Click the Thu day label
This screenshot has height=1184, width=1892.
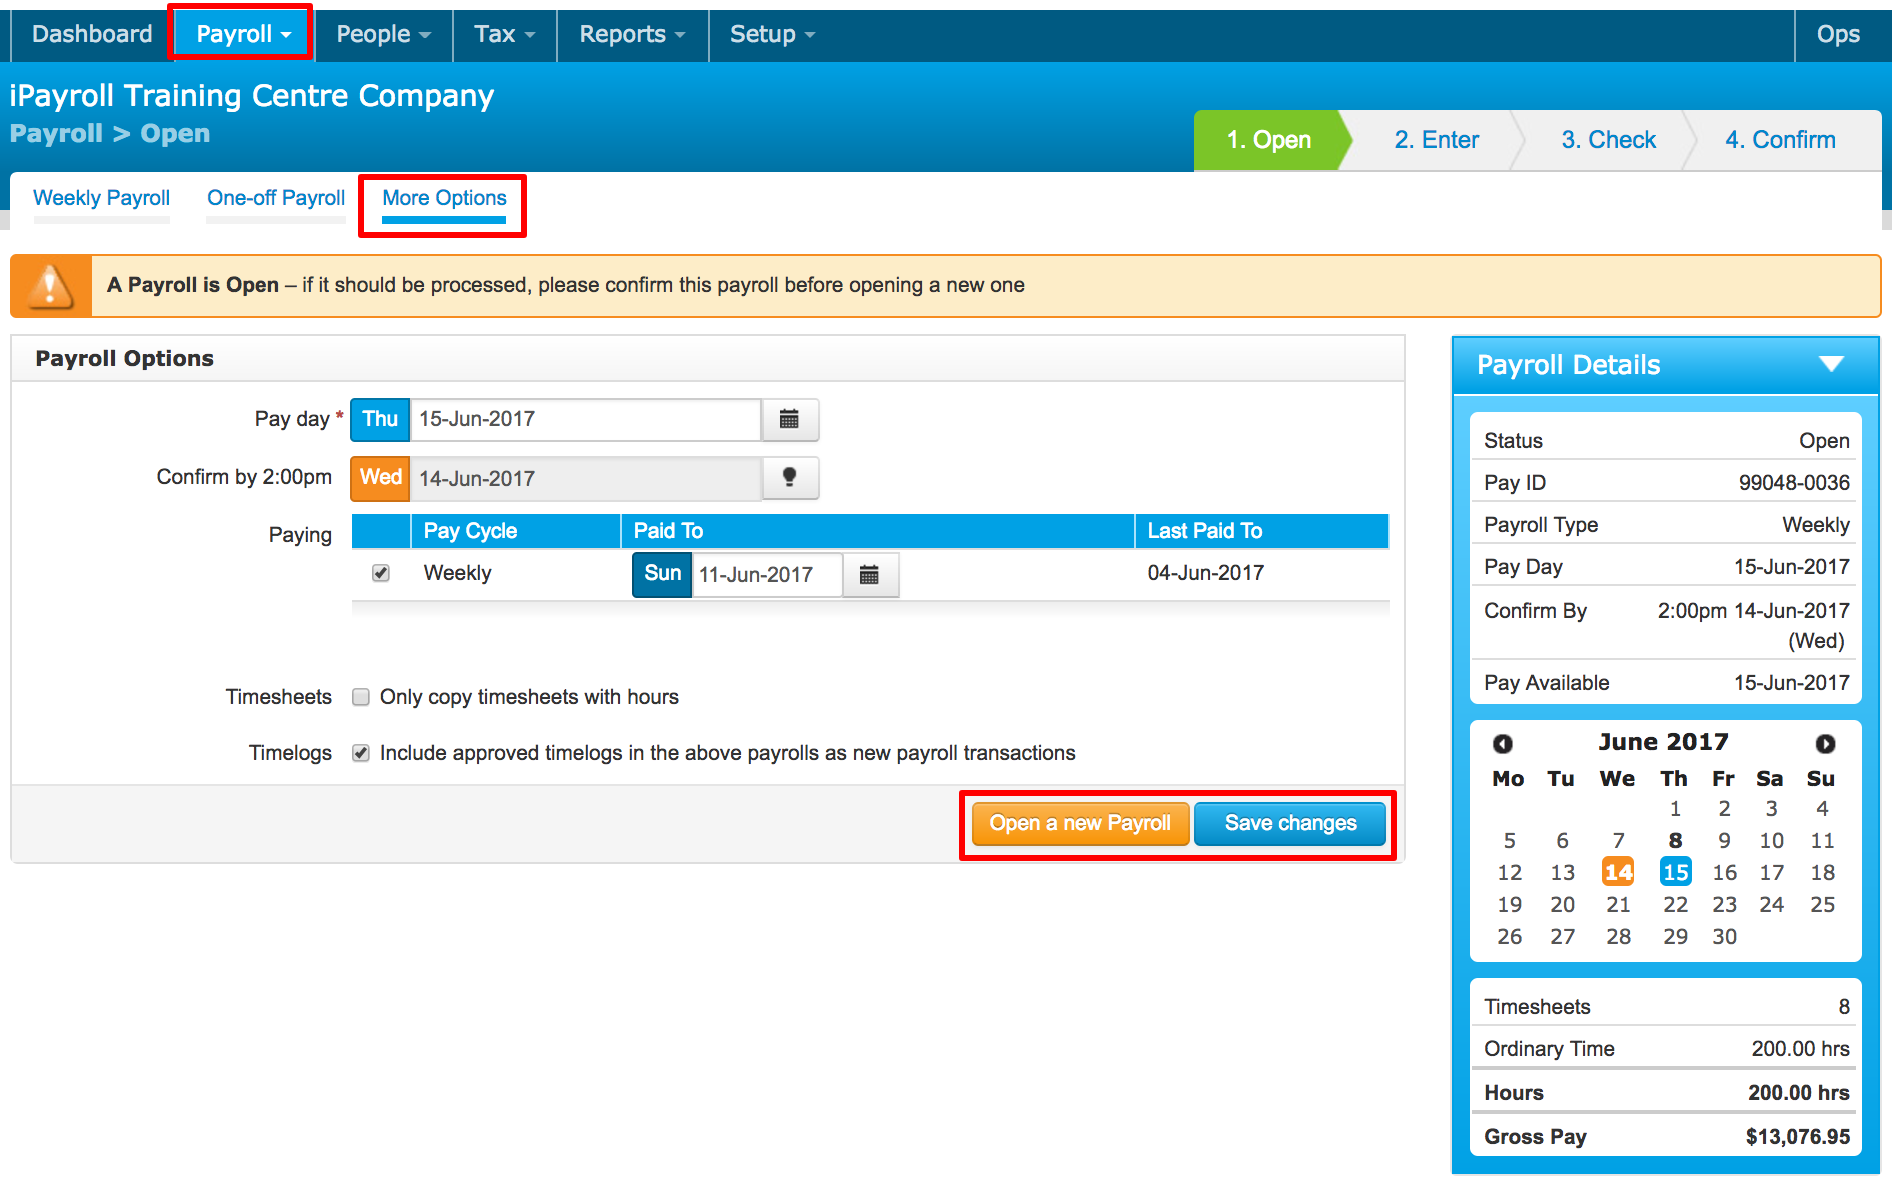[x=380, y=419]
